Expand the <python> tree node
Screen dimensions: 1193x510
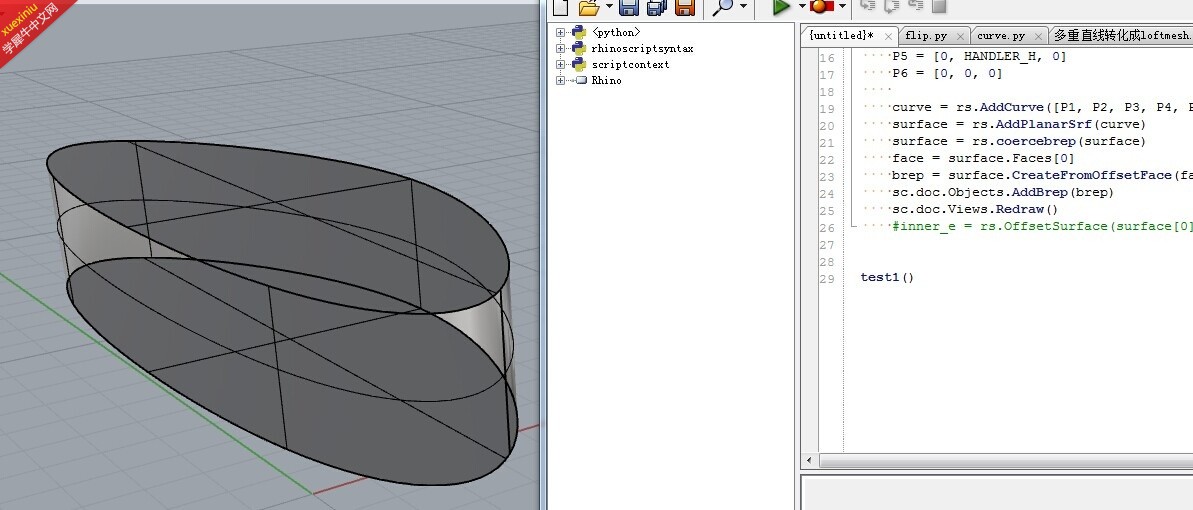pyautogui.click(x=561, y=32)
